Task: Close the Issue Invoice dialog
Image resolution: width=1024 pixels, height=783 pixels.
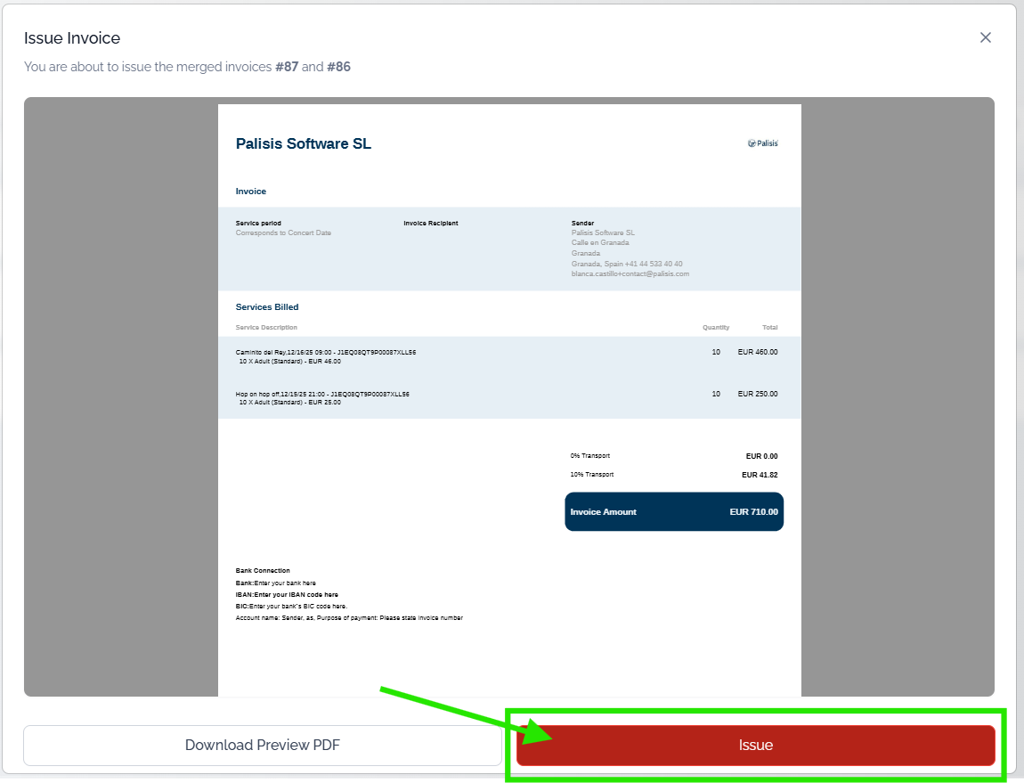Action: click(x=985, y=38)
